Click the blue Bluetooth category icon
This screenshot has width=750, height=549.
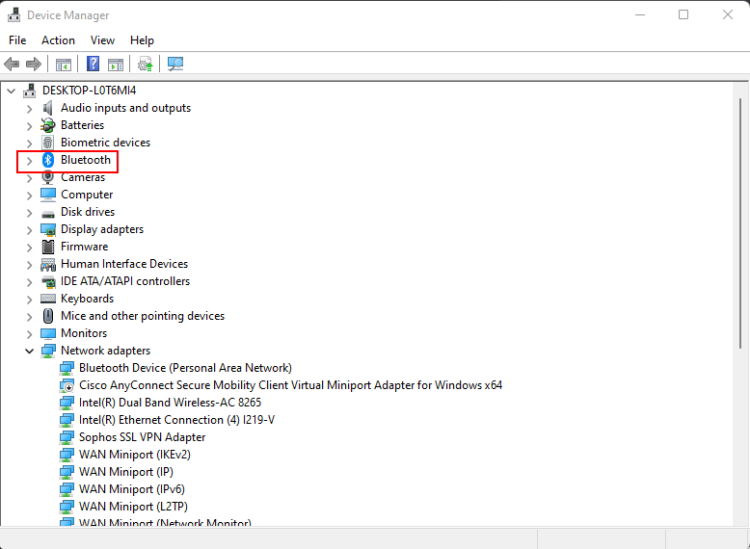coord(48,160)
